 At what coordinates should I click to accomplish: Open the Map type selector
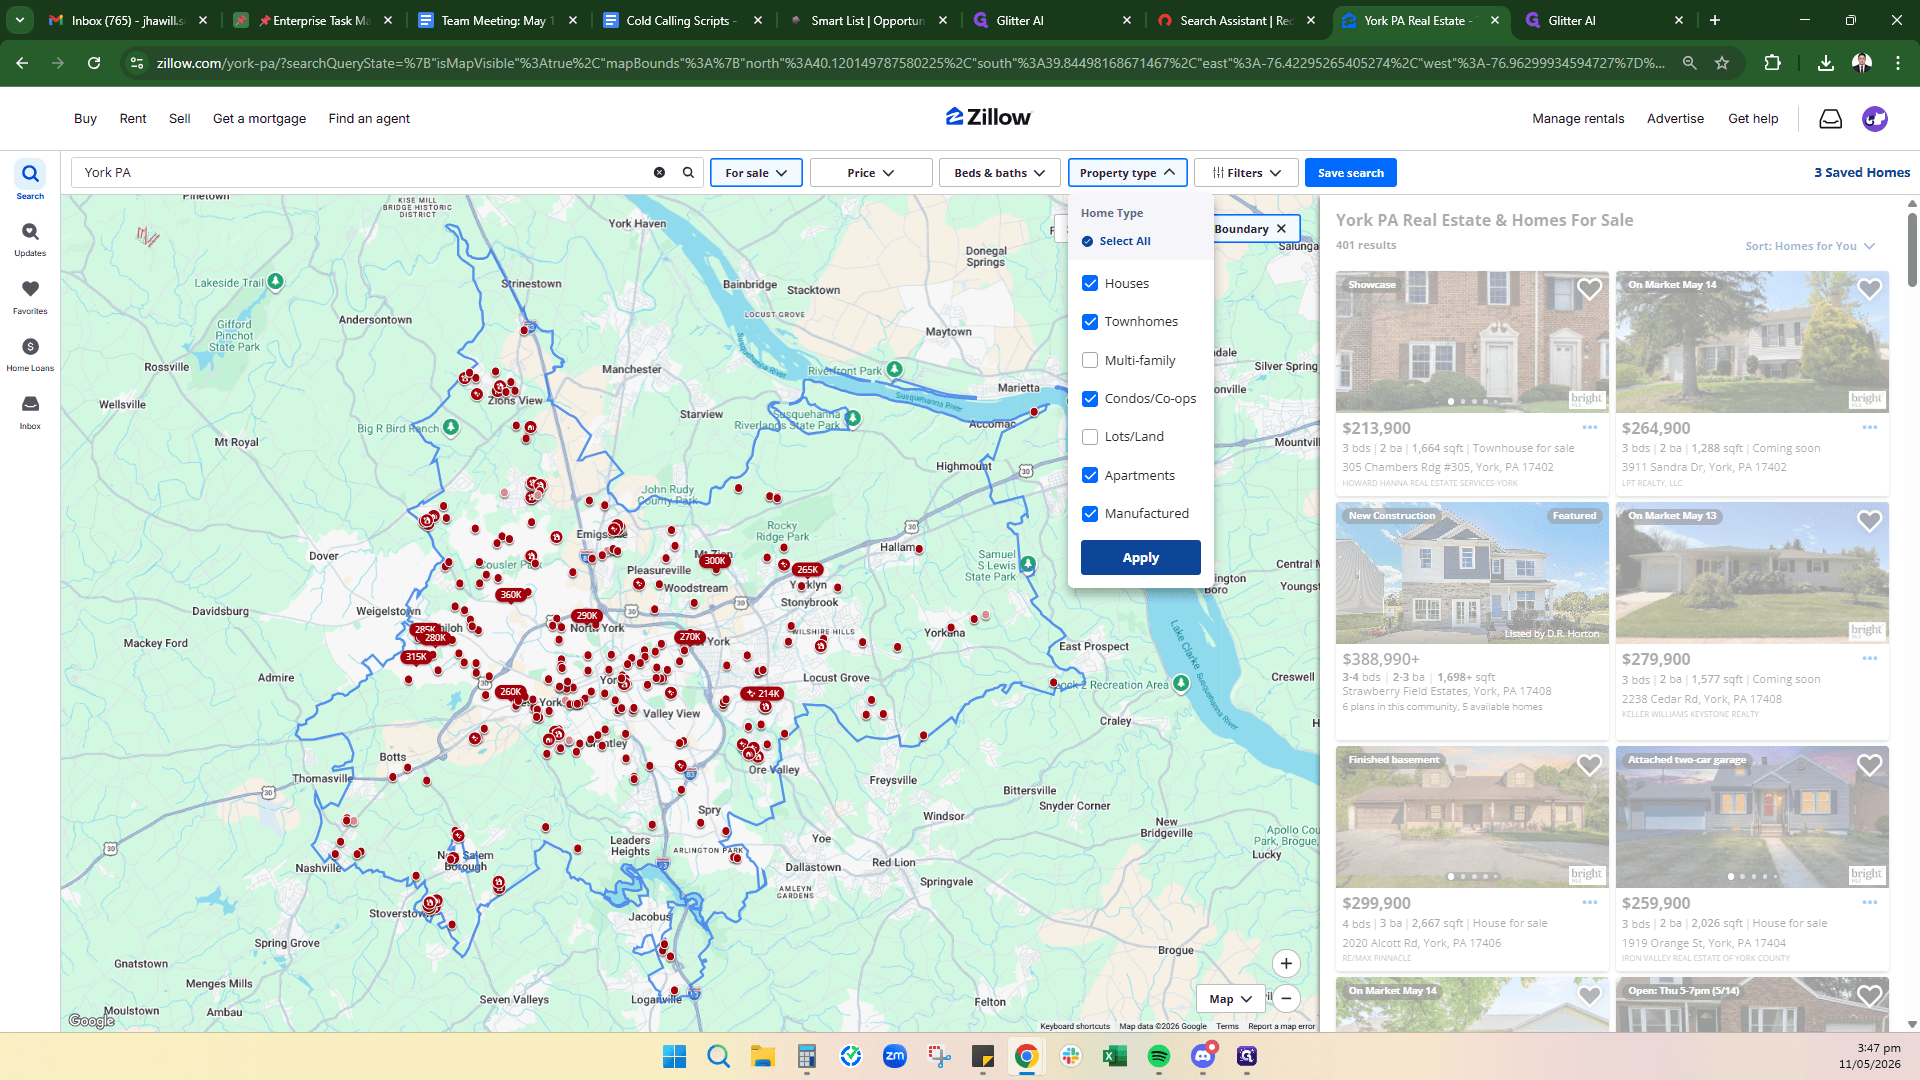coord(1231,999)
